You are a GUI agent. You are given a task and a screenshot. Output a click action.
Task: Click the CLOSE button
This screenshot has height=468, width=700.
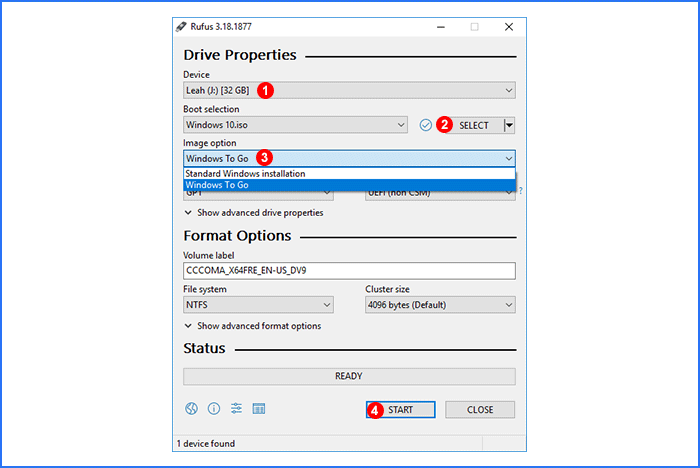click(x=480, y=410)
